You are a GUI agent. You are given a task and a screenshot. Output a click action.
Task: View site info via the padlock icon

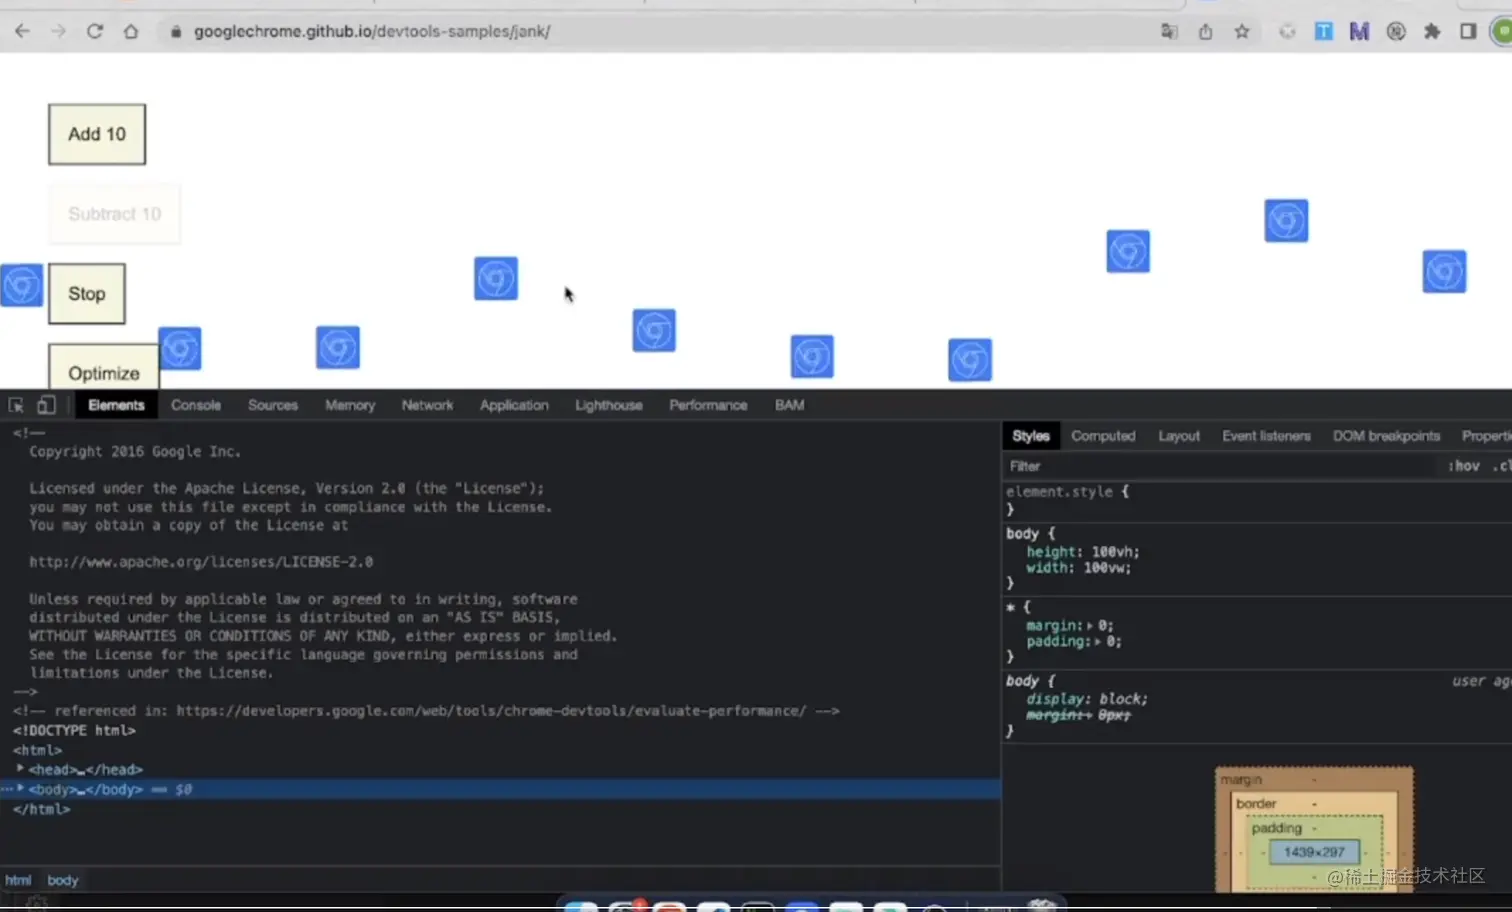coord(176,31)
